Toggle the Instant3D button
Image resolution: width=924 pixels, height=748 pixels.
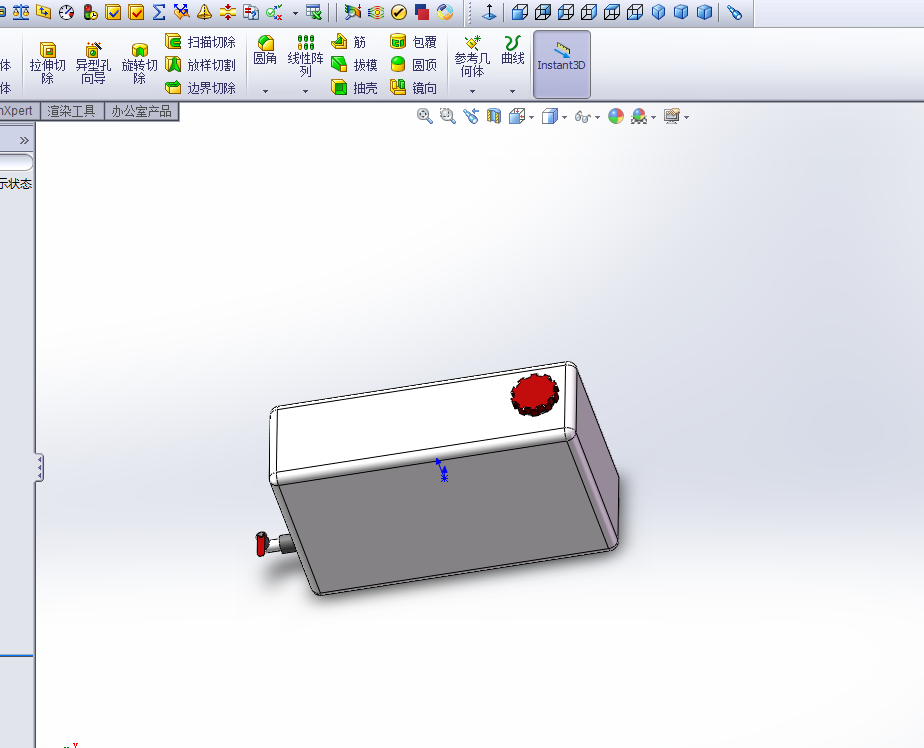(x=562, y=64)
